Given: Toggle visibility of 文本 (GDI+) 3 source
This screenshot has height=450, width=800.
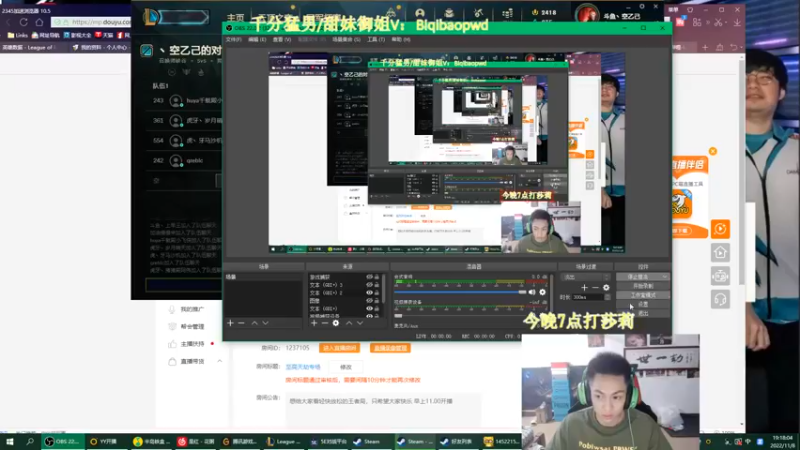Looking at the screenshot, I should (369, 285).
